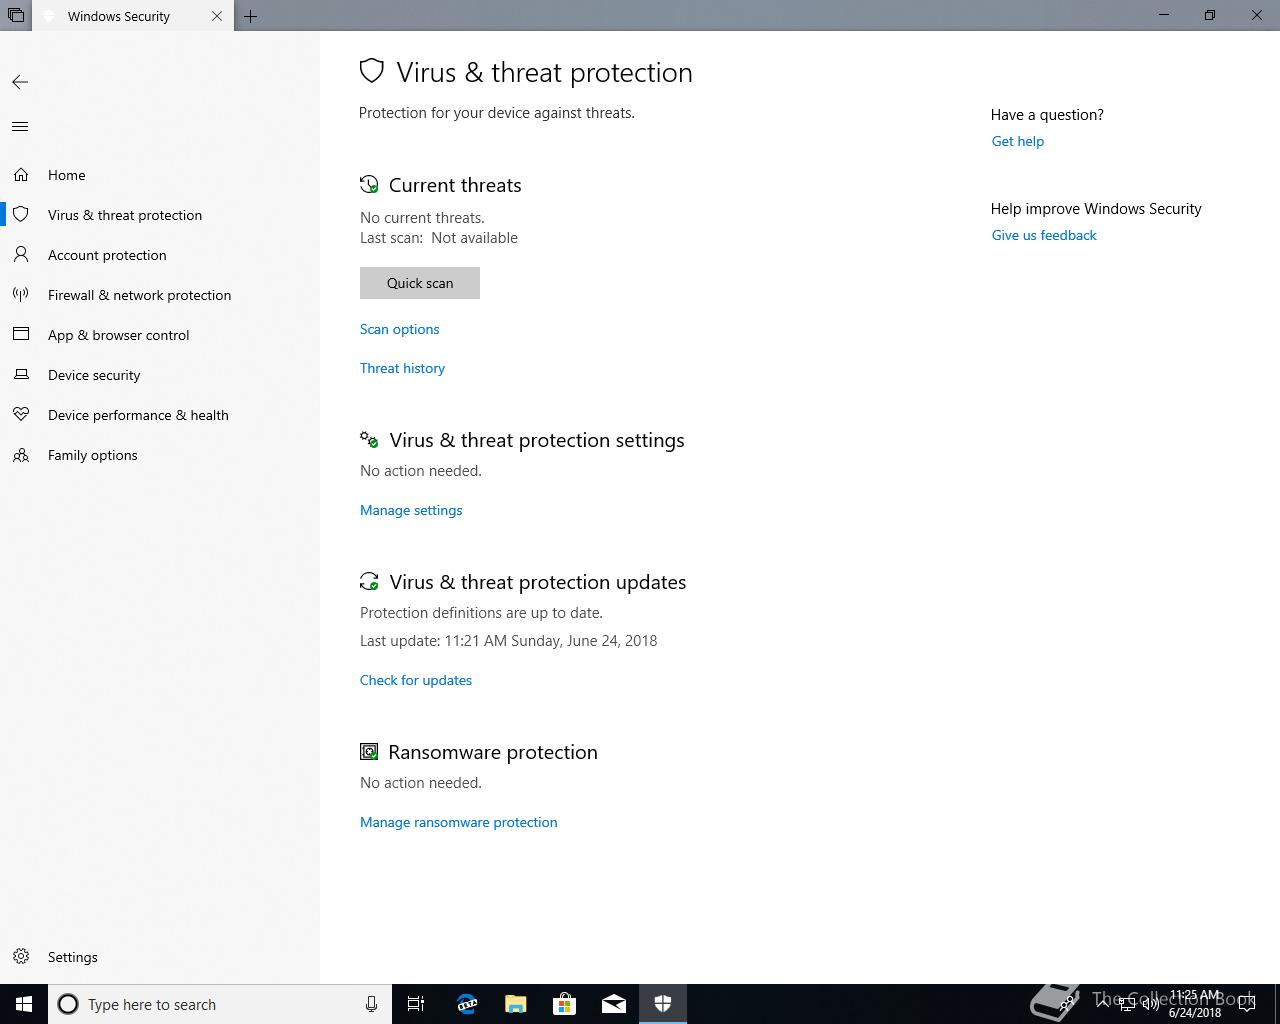Close the Windows Security tab
The width and height of the screenshot is (1280, 1024).
pyautogui.click(x=217, y=16)
